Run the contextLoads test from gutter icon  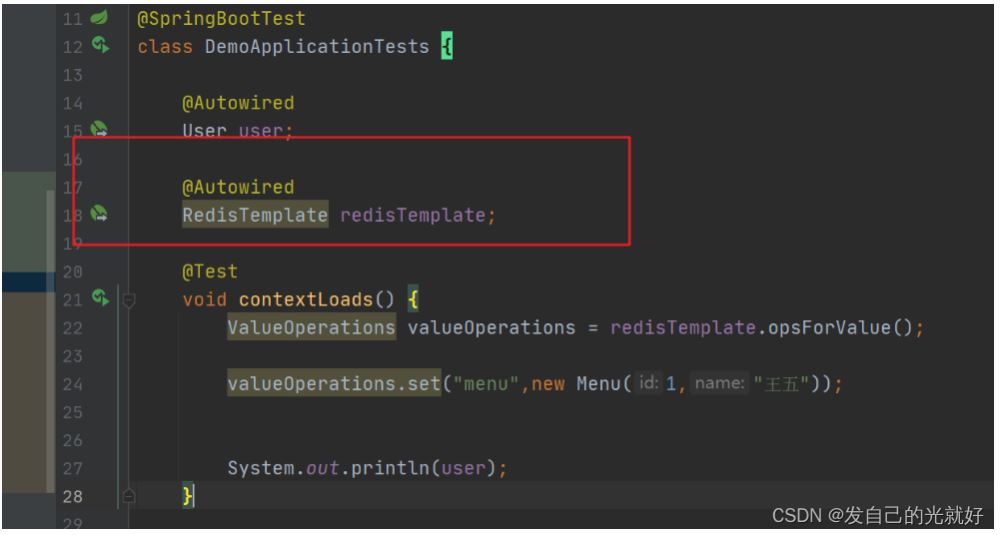pyautogui.click(x=99, y=297)
